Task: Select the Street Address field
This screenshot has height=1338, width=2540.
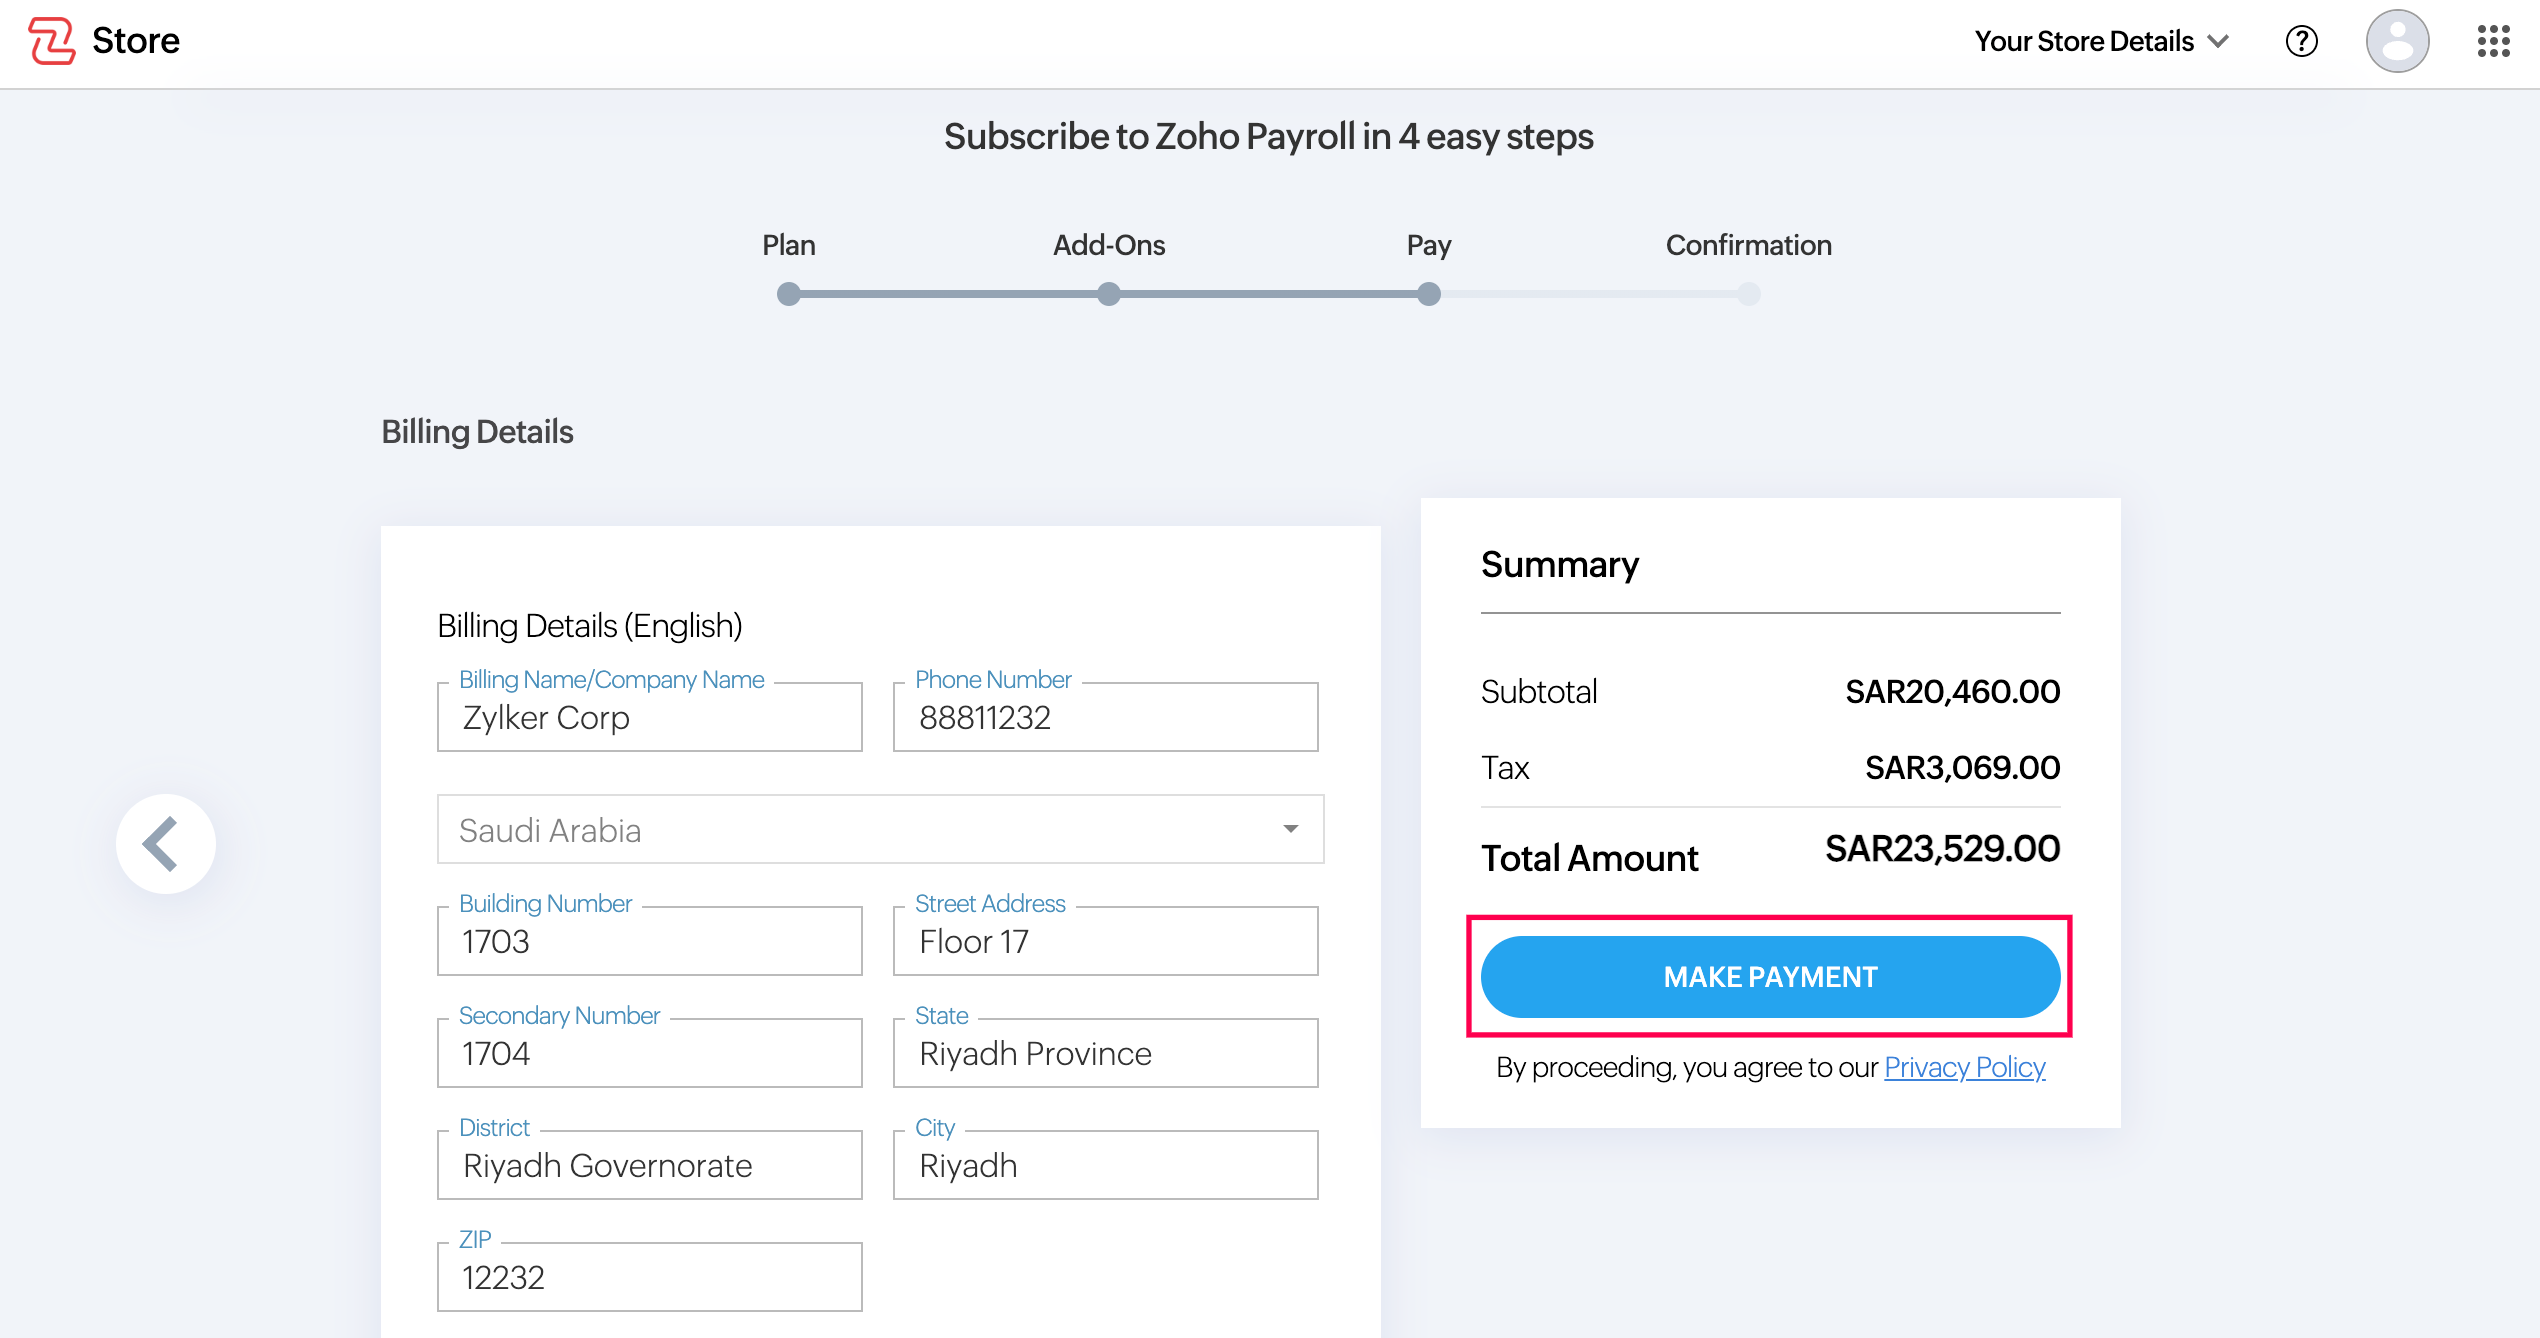Action: pyautogui.click(x=1104, y=941)
